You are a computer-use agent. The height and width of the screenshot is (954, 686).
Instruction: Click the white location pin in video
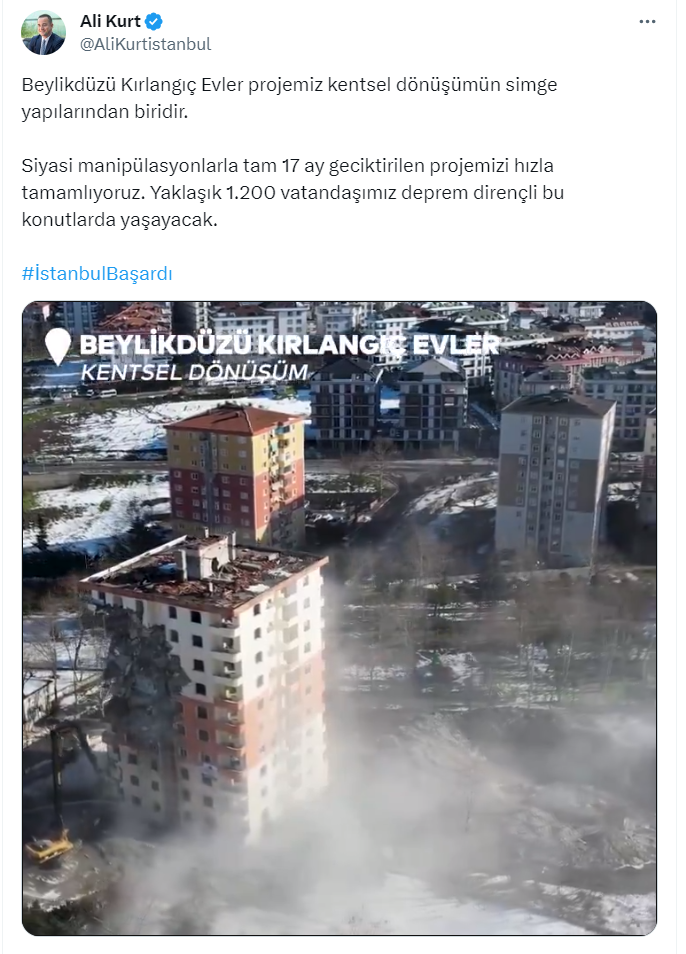58,346
